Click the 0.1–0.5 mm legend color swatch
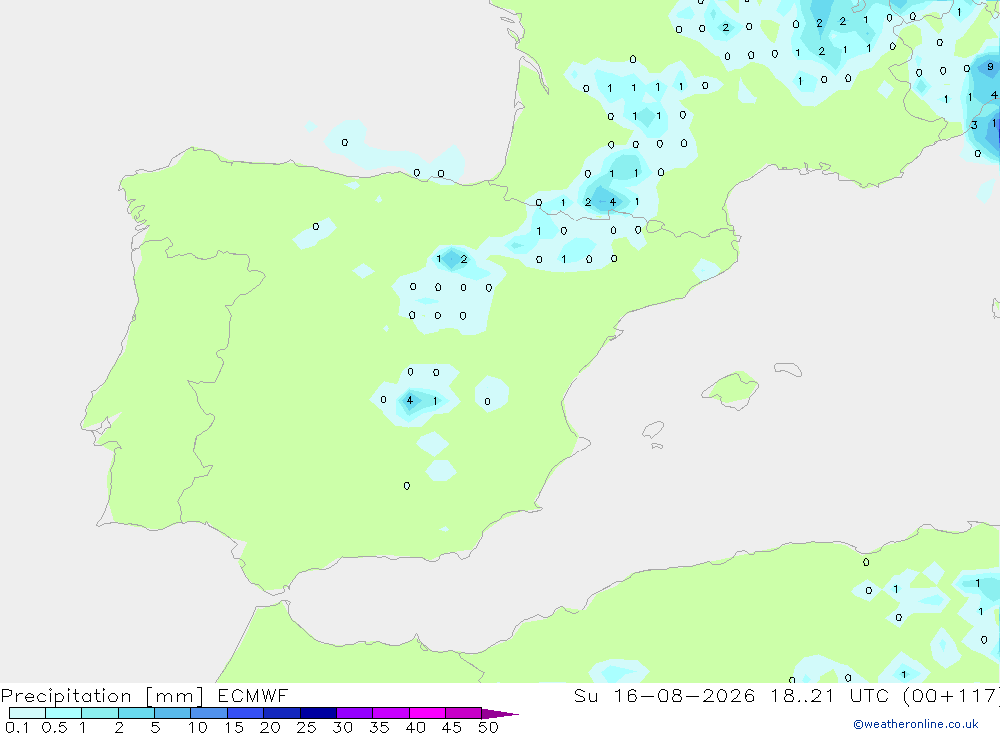Image resolution: width=1000 pixels, height=733 pixels. (x=27, y=713)
